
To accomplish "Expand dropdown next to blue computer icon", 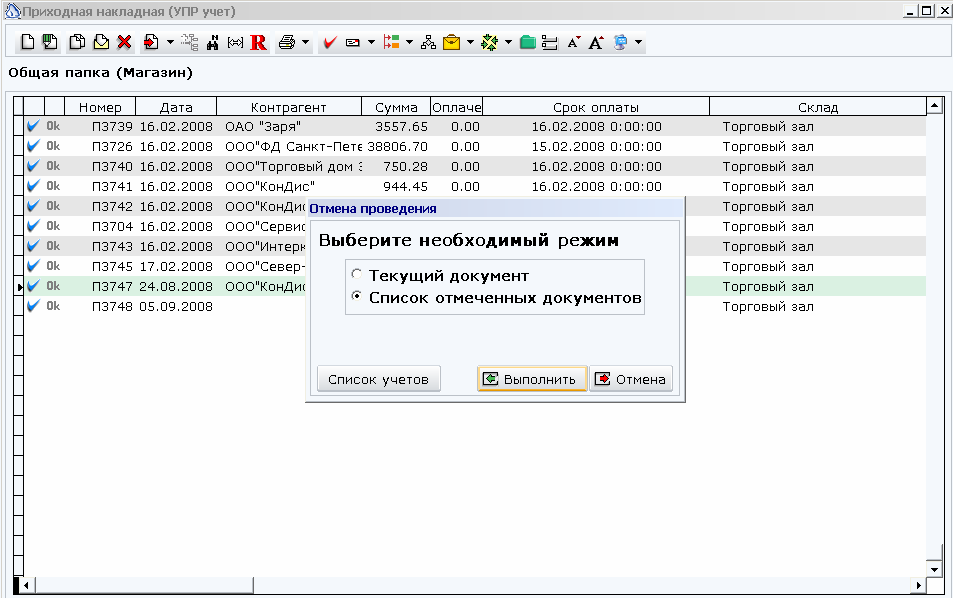I will coord(638,42).
